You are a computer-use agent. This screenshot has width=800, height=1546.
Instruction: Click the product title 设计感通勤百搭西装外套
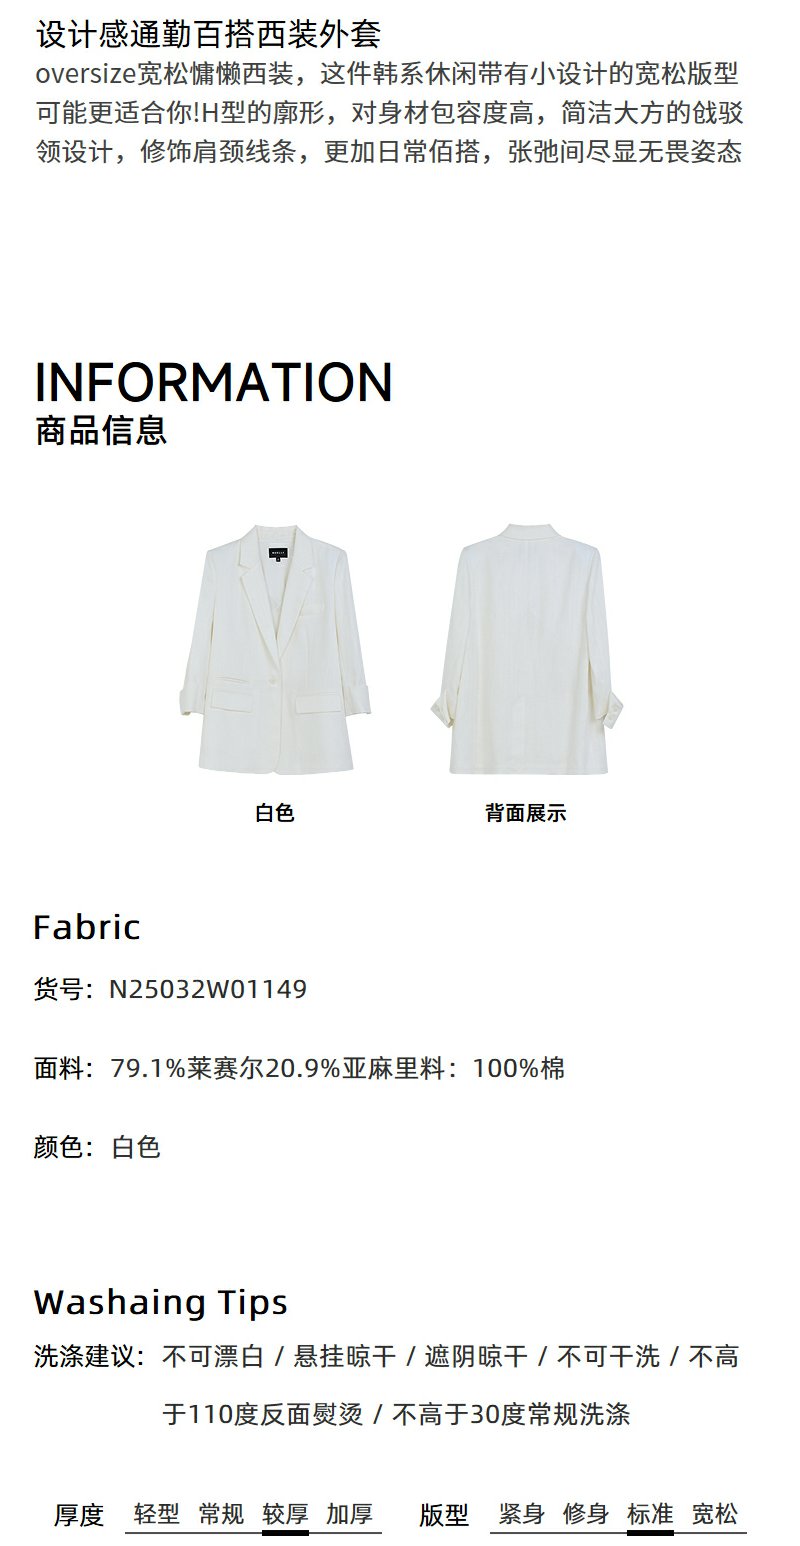[209, 34]
